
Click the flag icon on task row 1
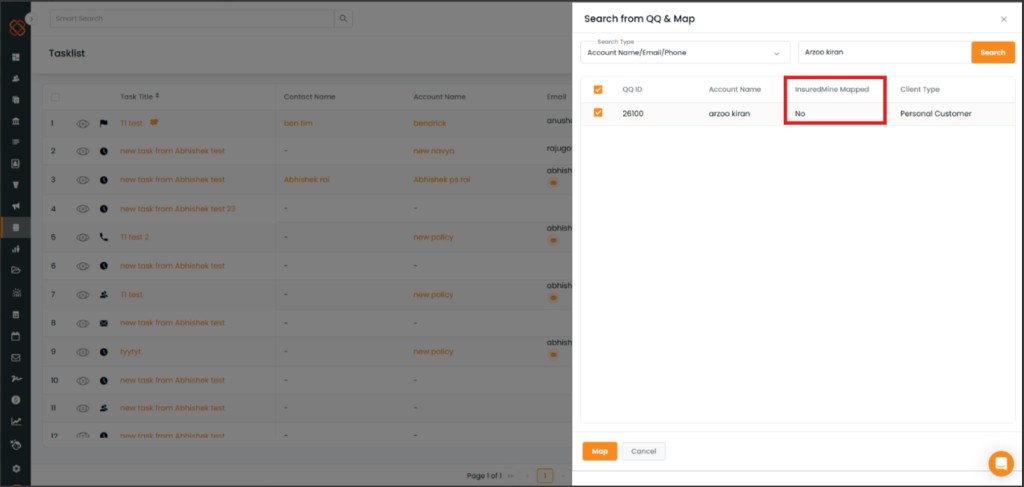[103, 124]
